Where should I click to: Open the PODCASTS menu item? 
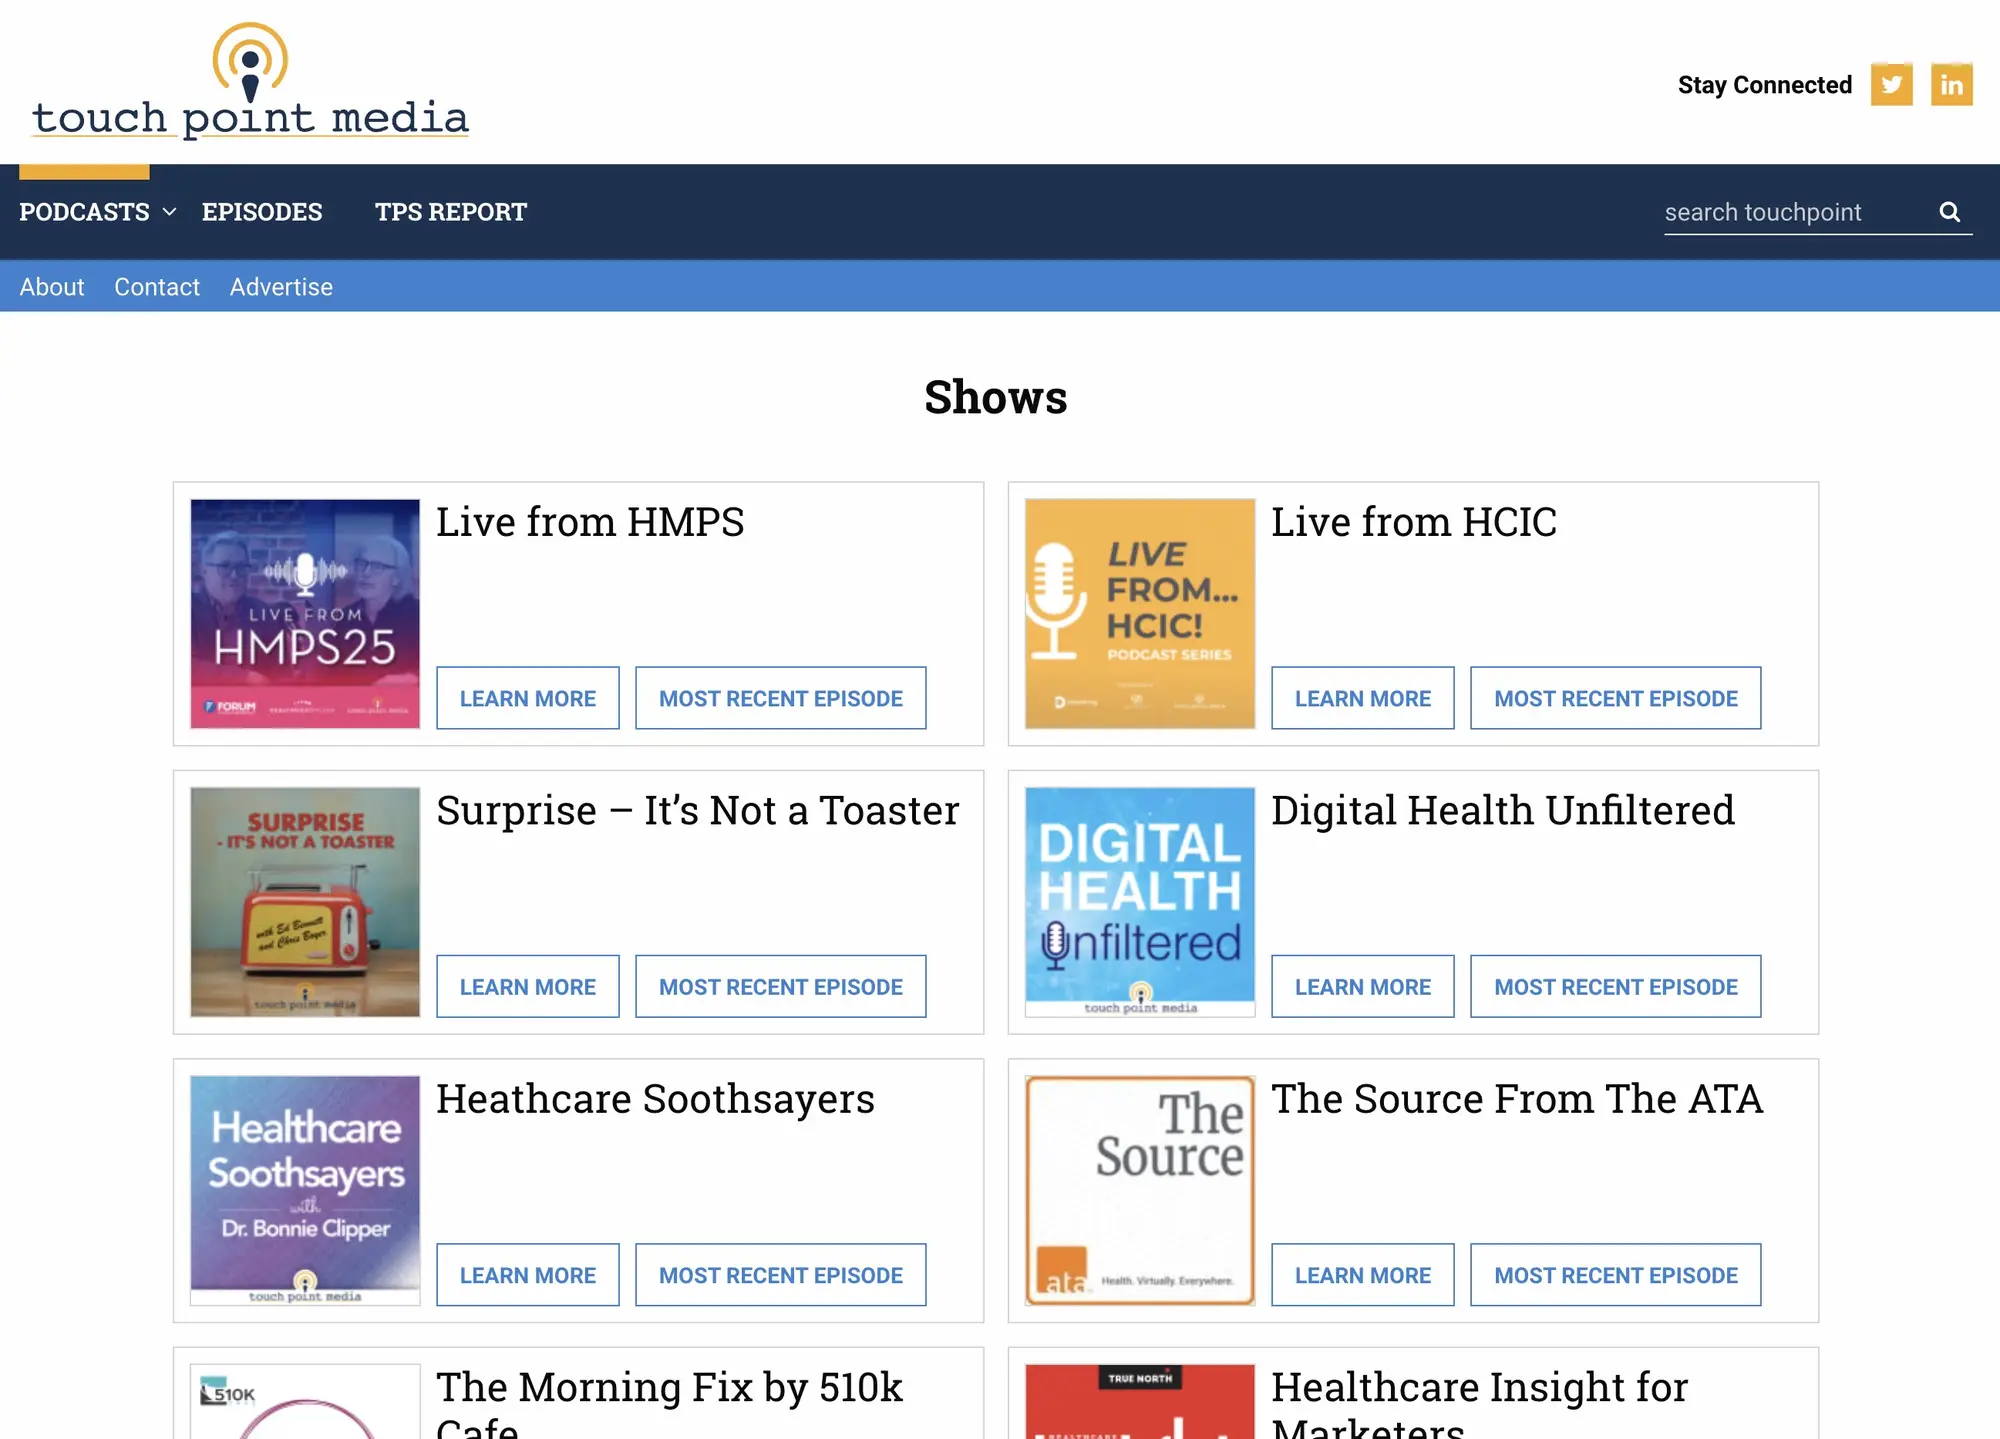point(84,212)
